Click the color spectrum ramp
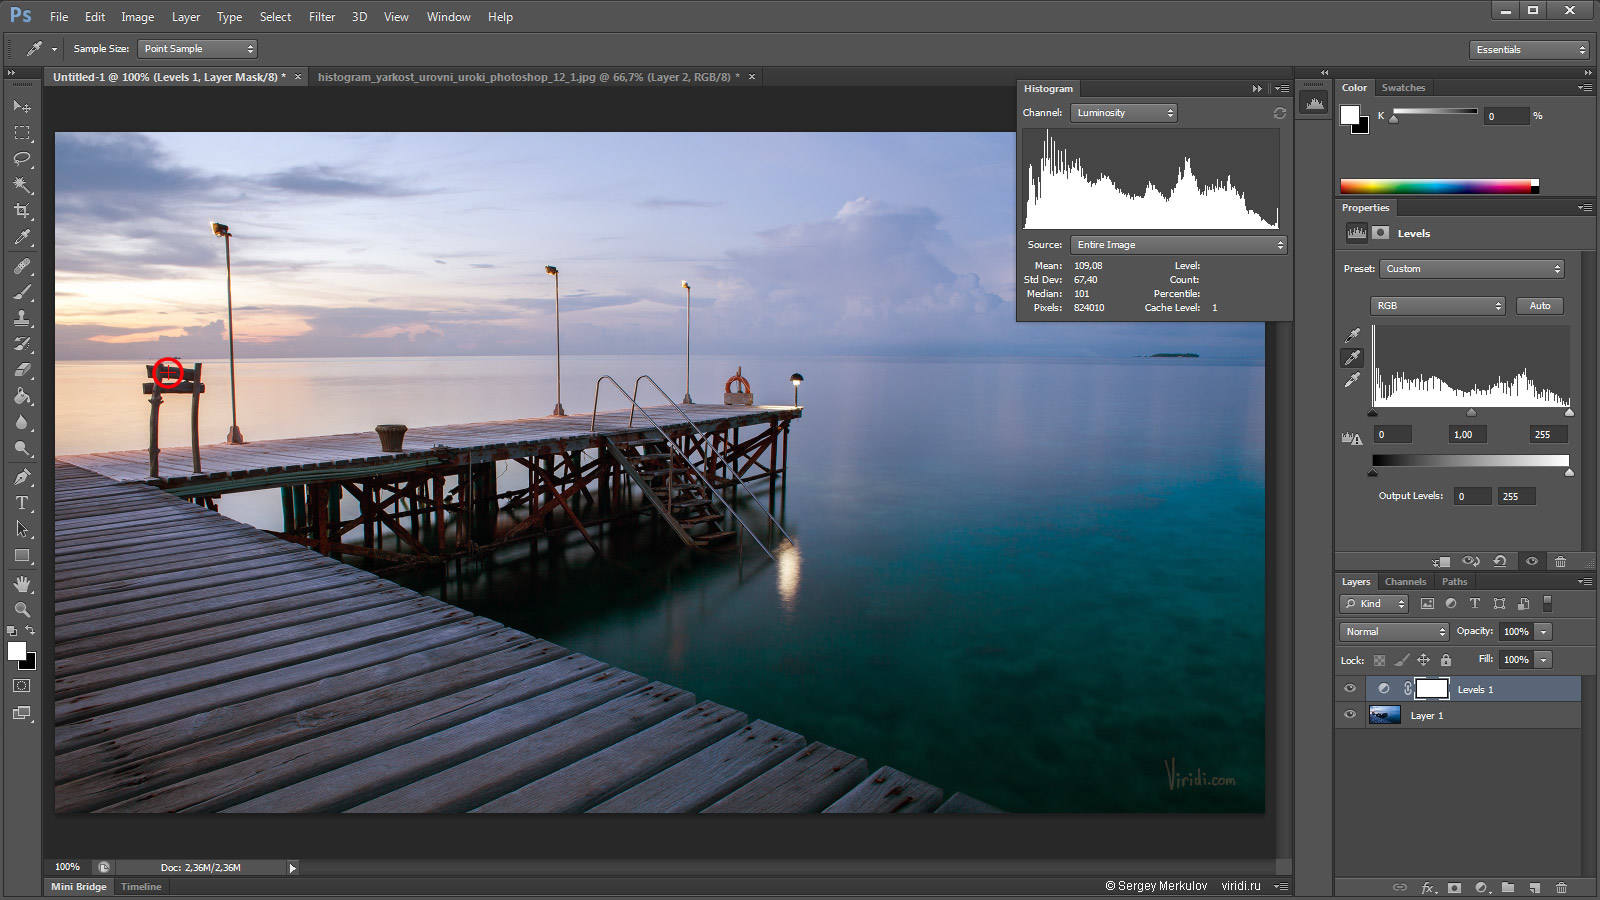This screenshot has height=900, width=1600. [1437, 186]
